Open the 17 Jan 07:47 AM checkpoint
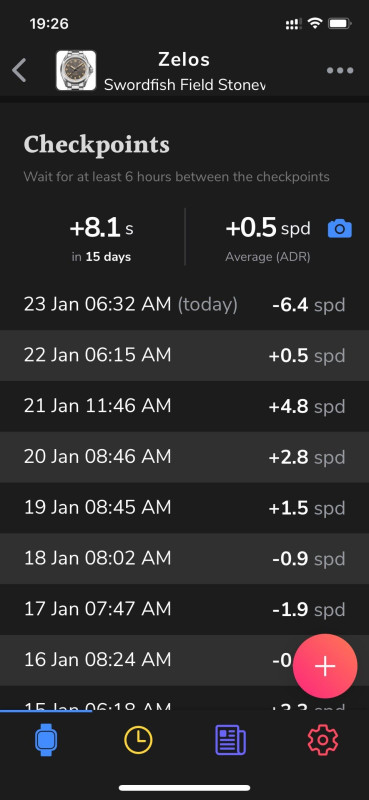 pyautogui.click(x=184, y=609)
